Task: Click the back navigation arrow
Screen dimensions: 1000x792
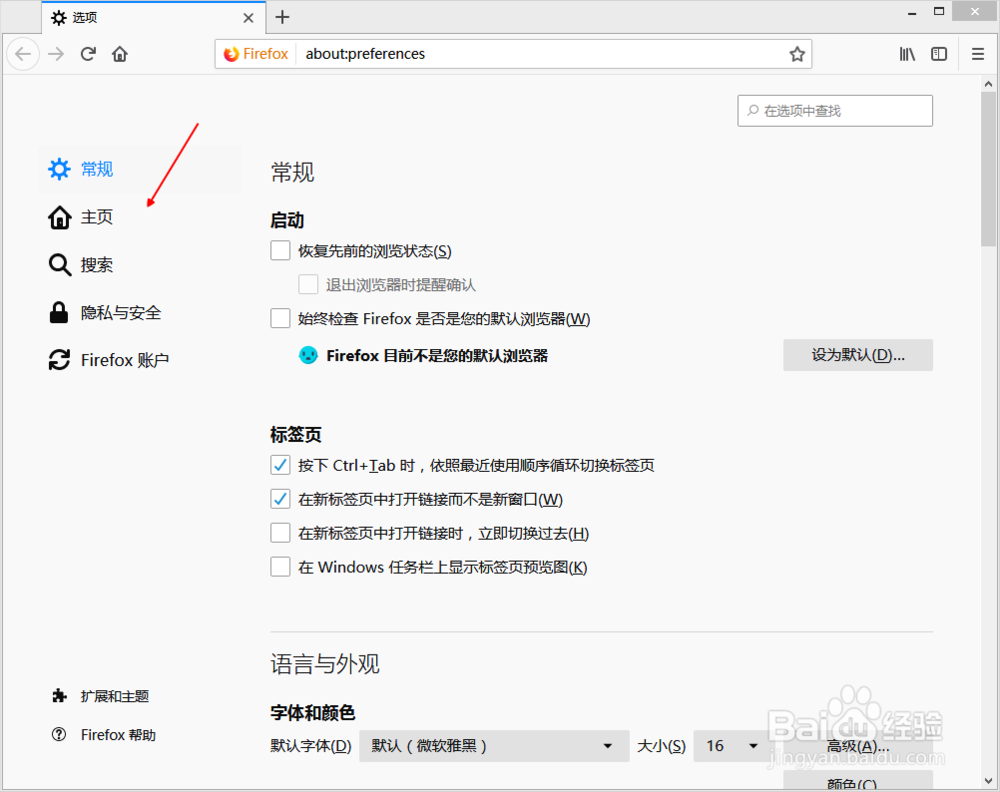Action: click(x=23, y=54)
